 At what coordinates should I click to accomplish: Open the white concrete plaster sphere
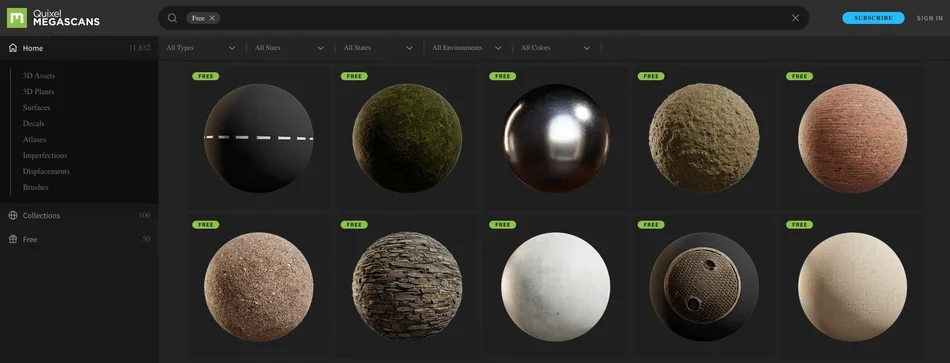click(556, 287)
